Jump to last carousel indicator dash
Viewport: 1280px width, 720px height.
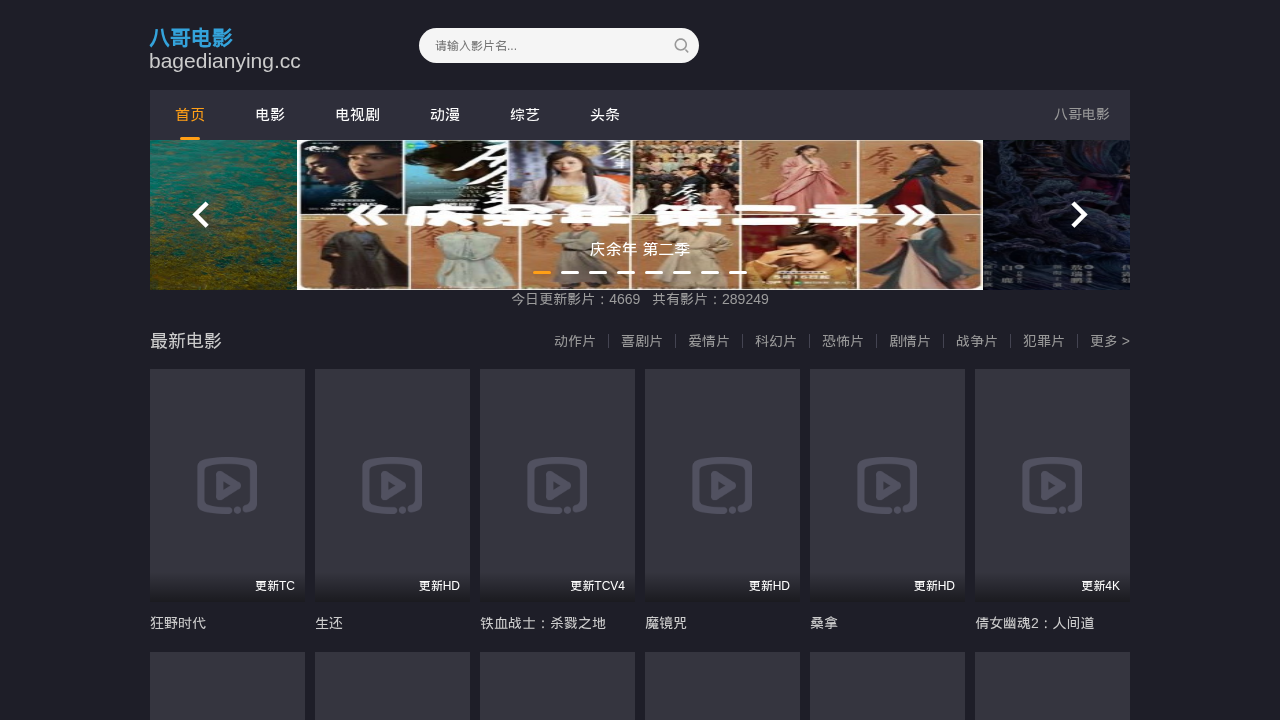pyautogui.click(x=738, y=272)
